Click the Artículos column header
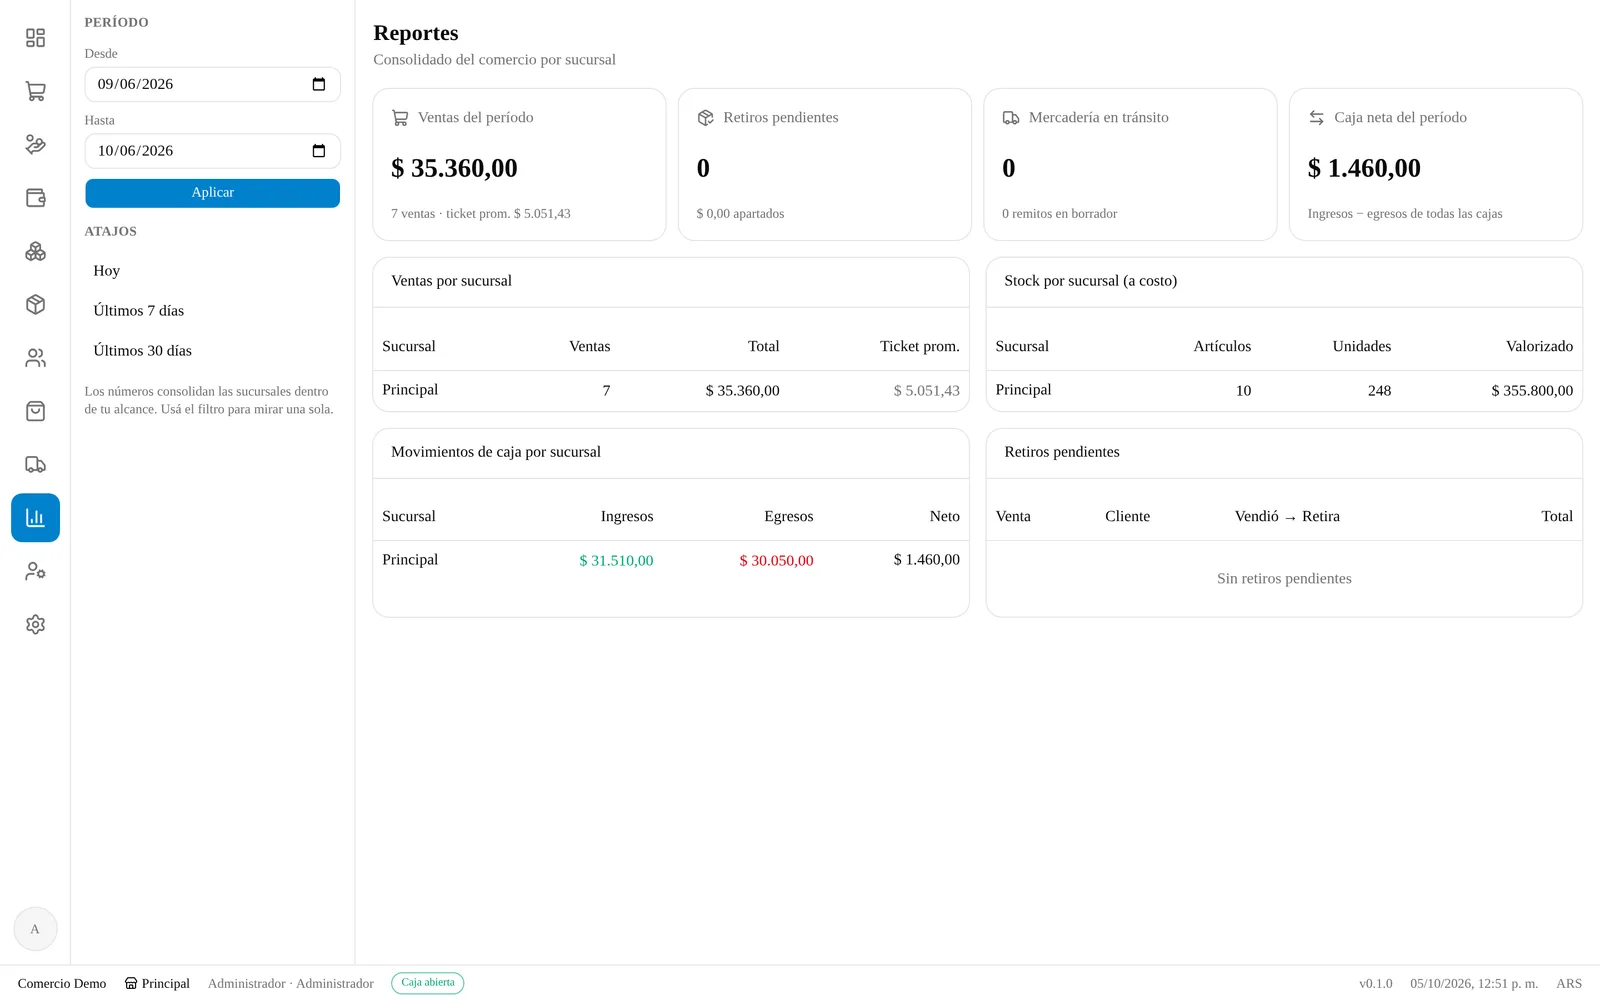 (1222, 346)
